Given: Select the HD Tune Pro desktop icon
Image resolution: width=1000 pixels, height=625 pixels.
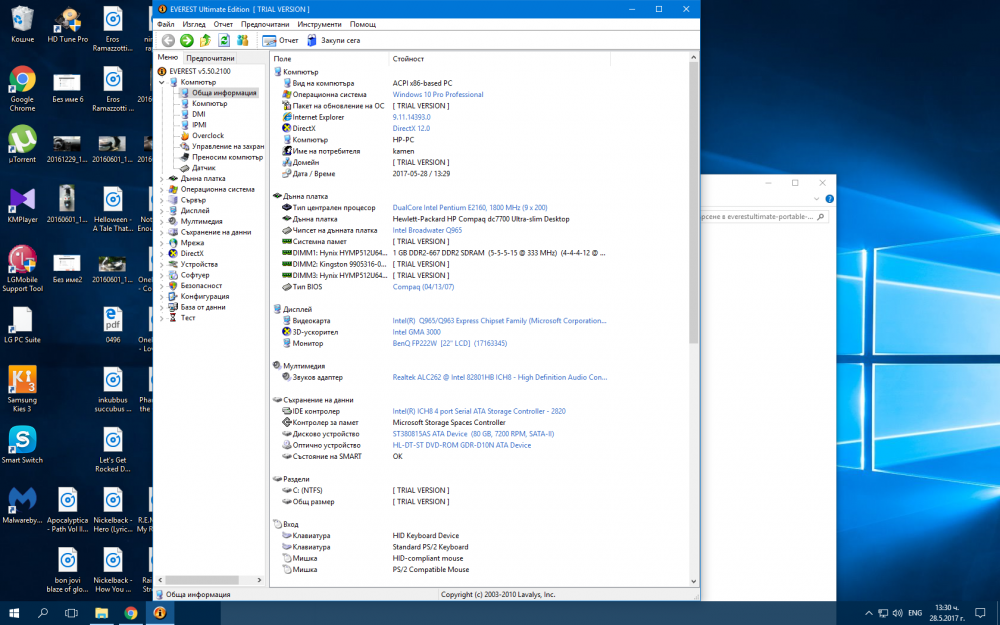Looking at the screenshot, I should (x=68, y=25).
